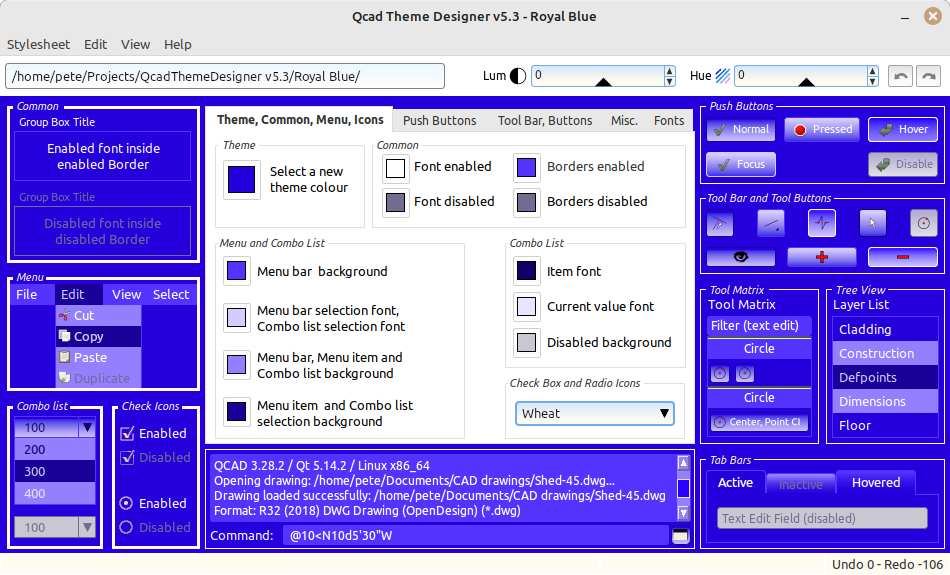Click the Copy menu entry
This screenshot has height=575, width=950.
pos(98,336)
